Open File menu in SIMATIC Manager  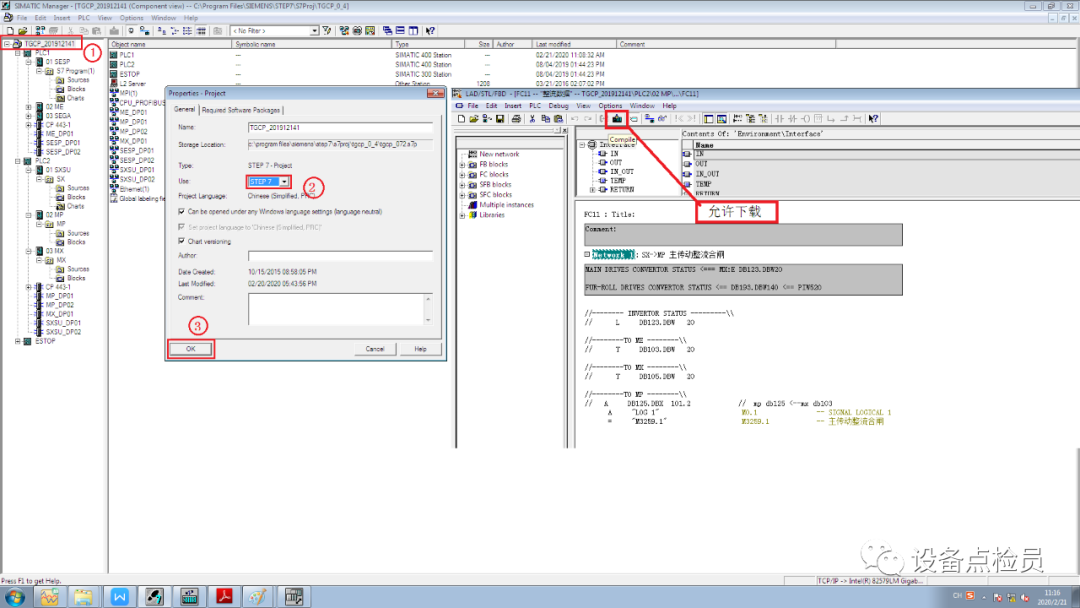[22, 18]
